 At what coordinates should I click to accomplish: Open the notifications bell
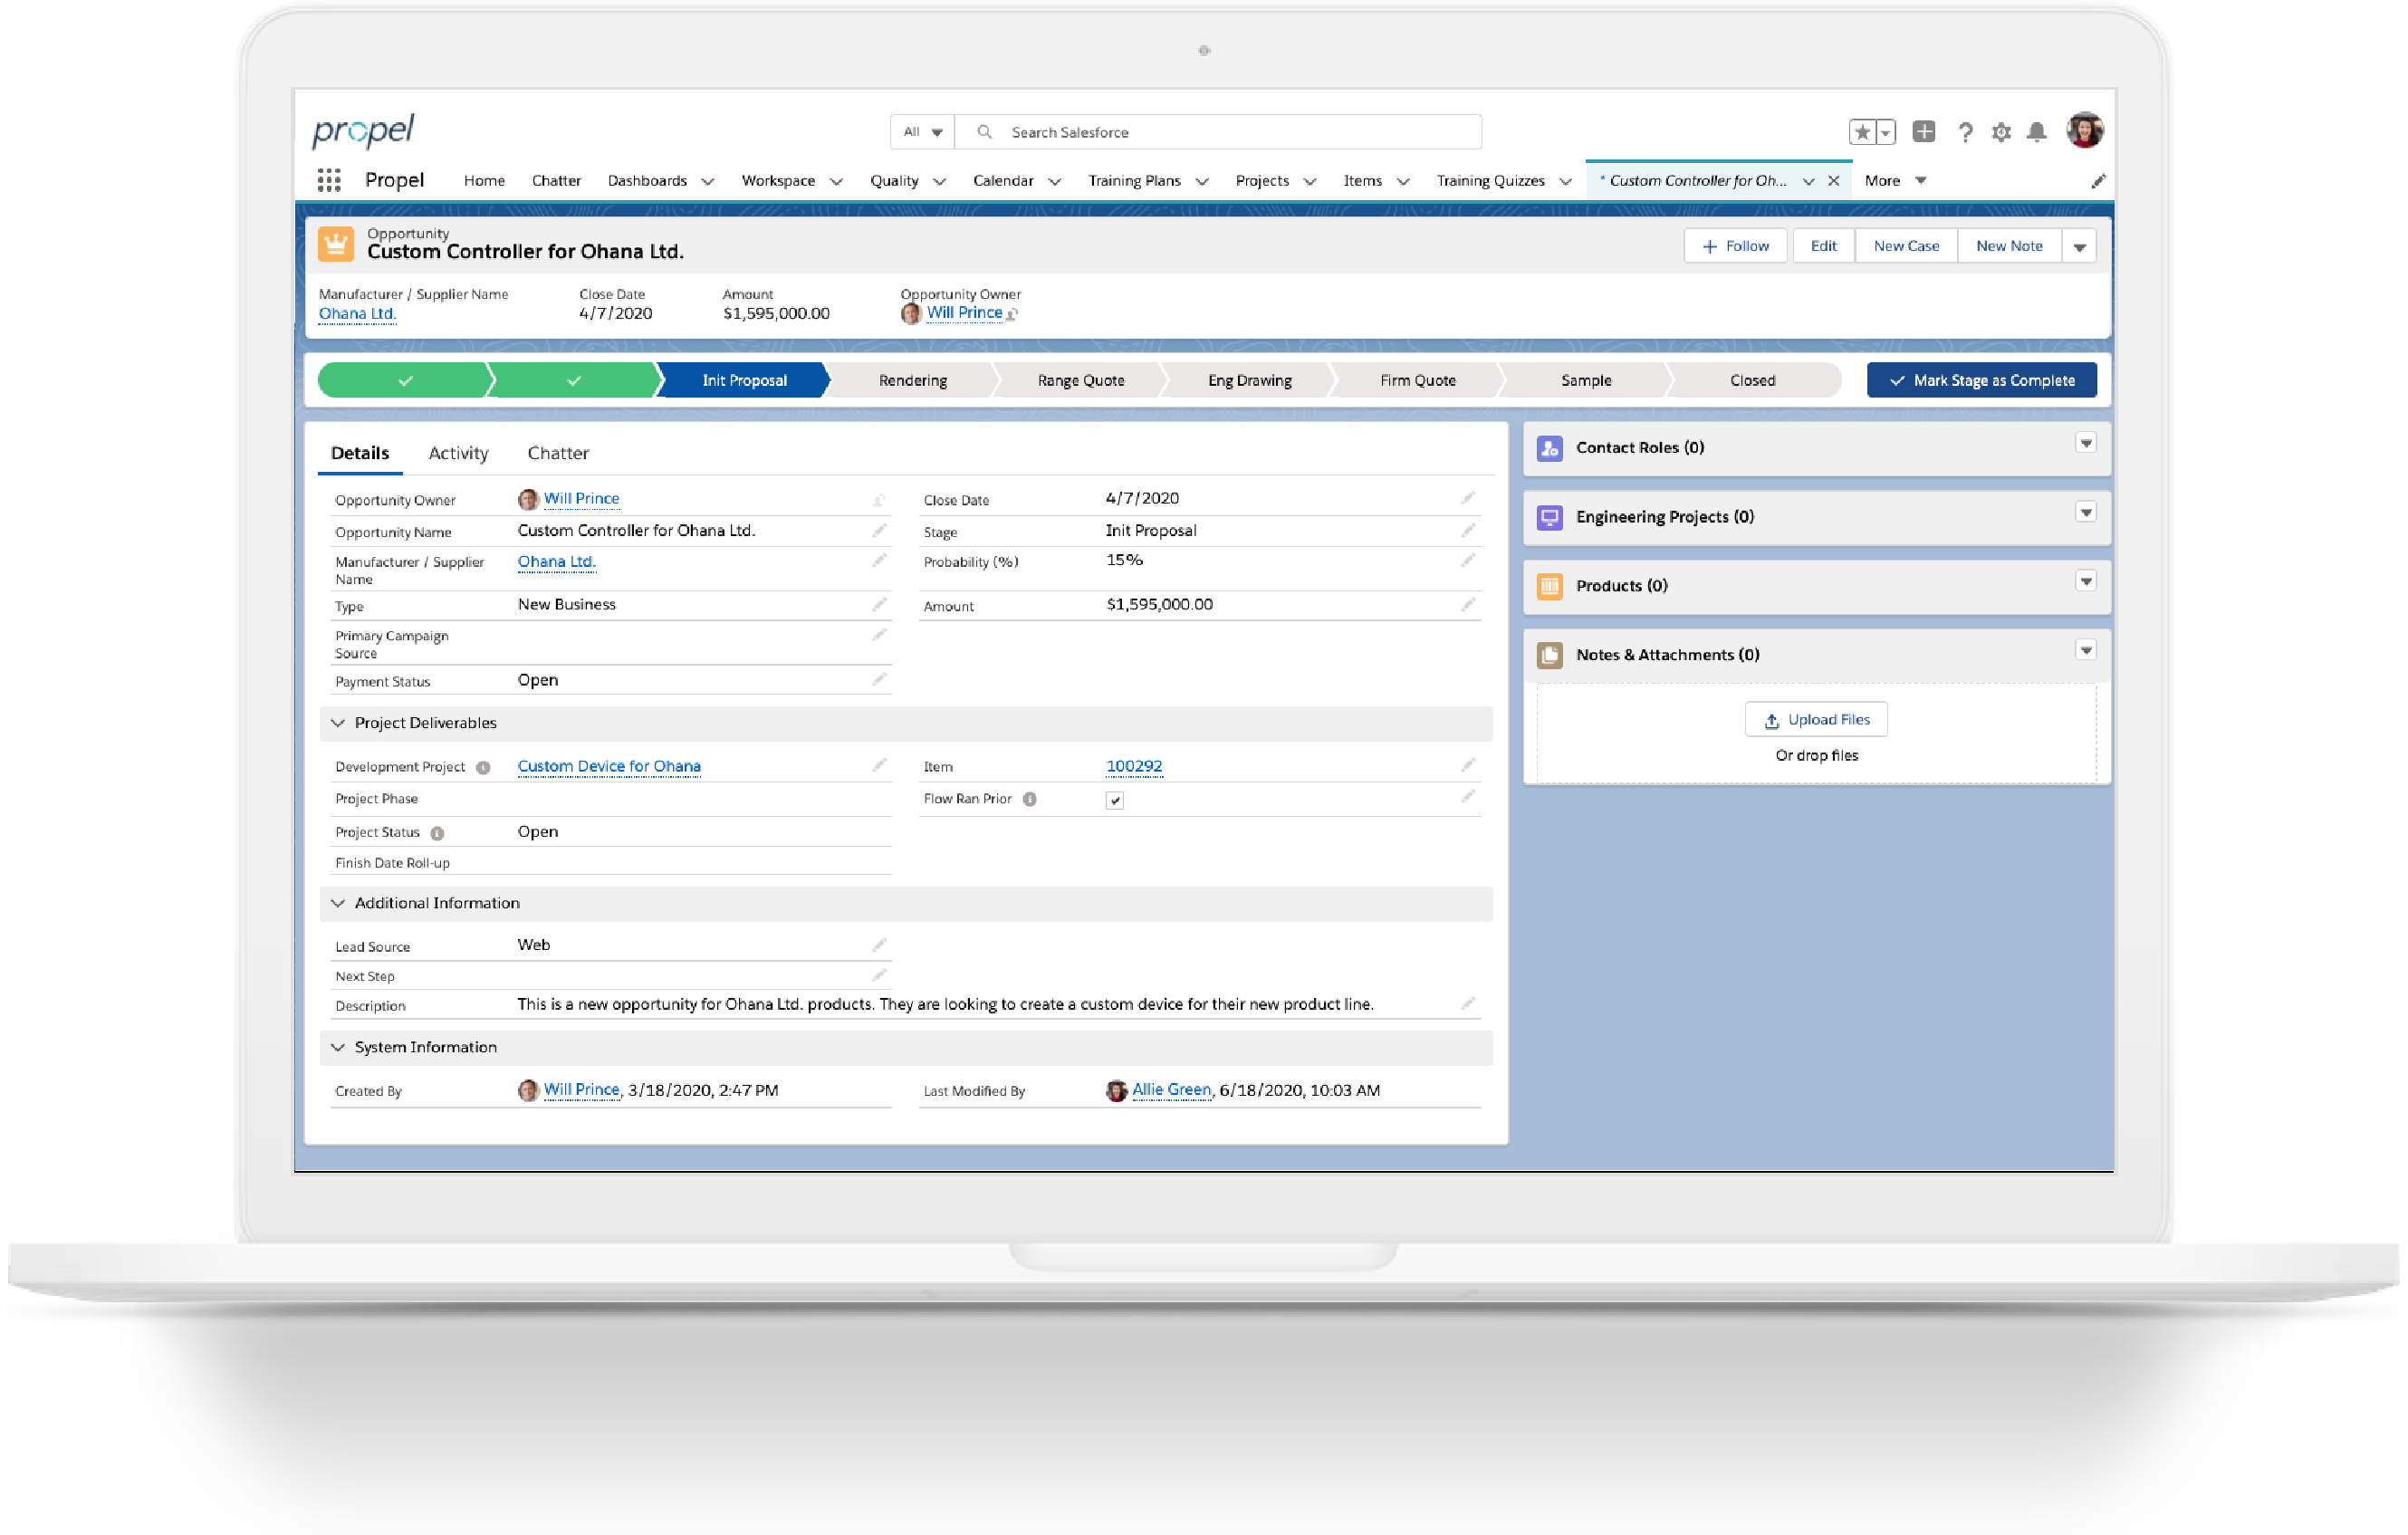coord(2037,131)
